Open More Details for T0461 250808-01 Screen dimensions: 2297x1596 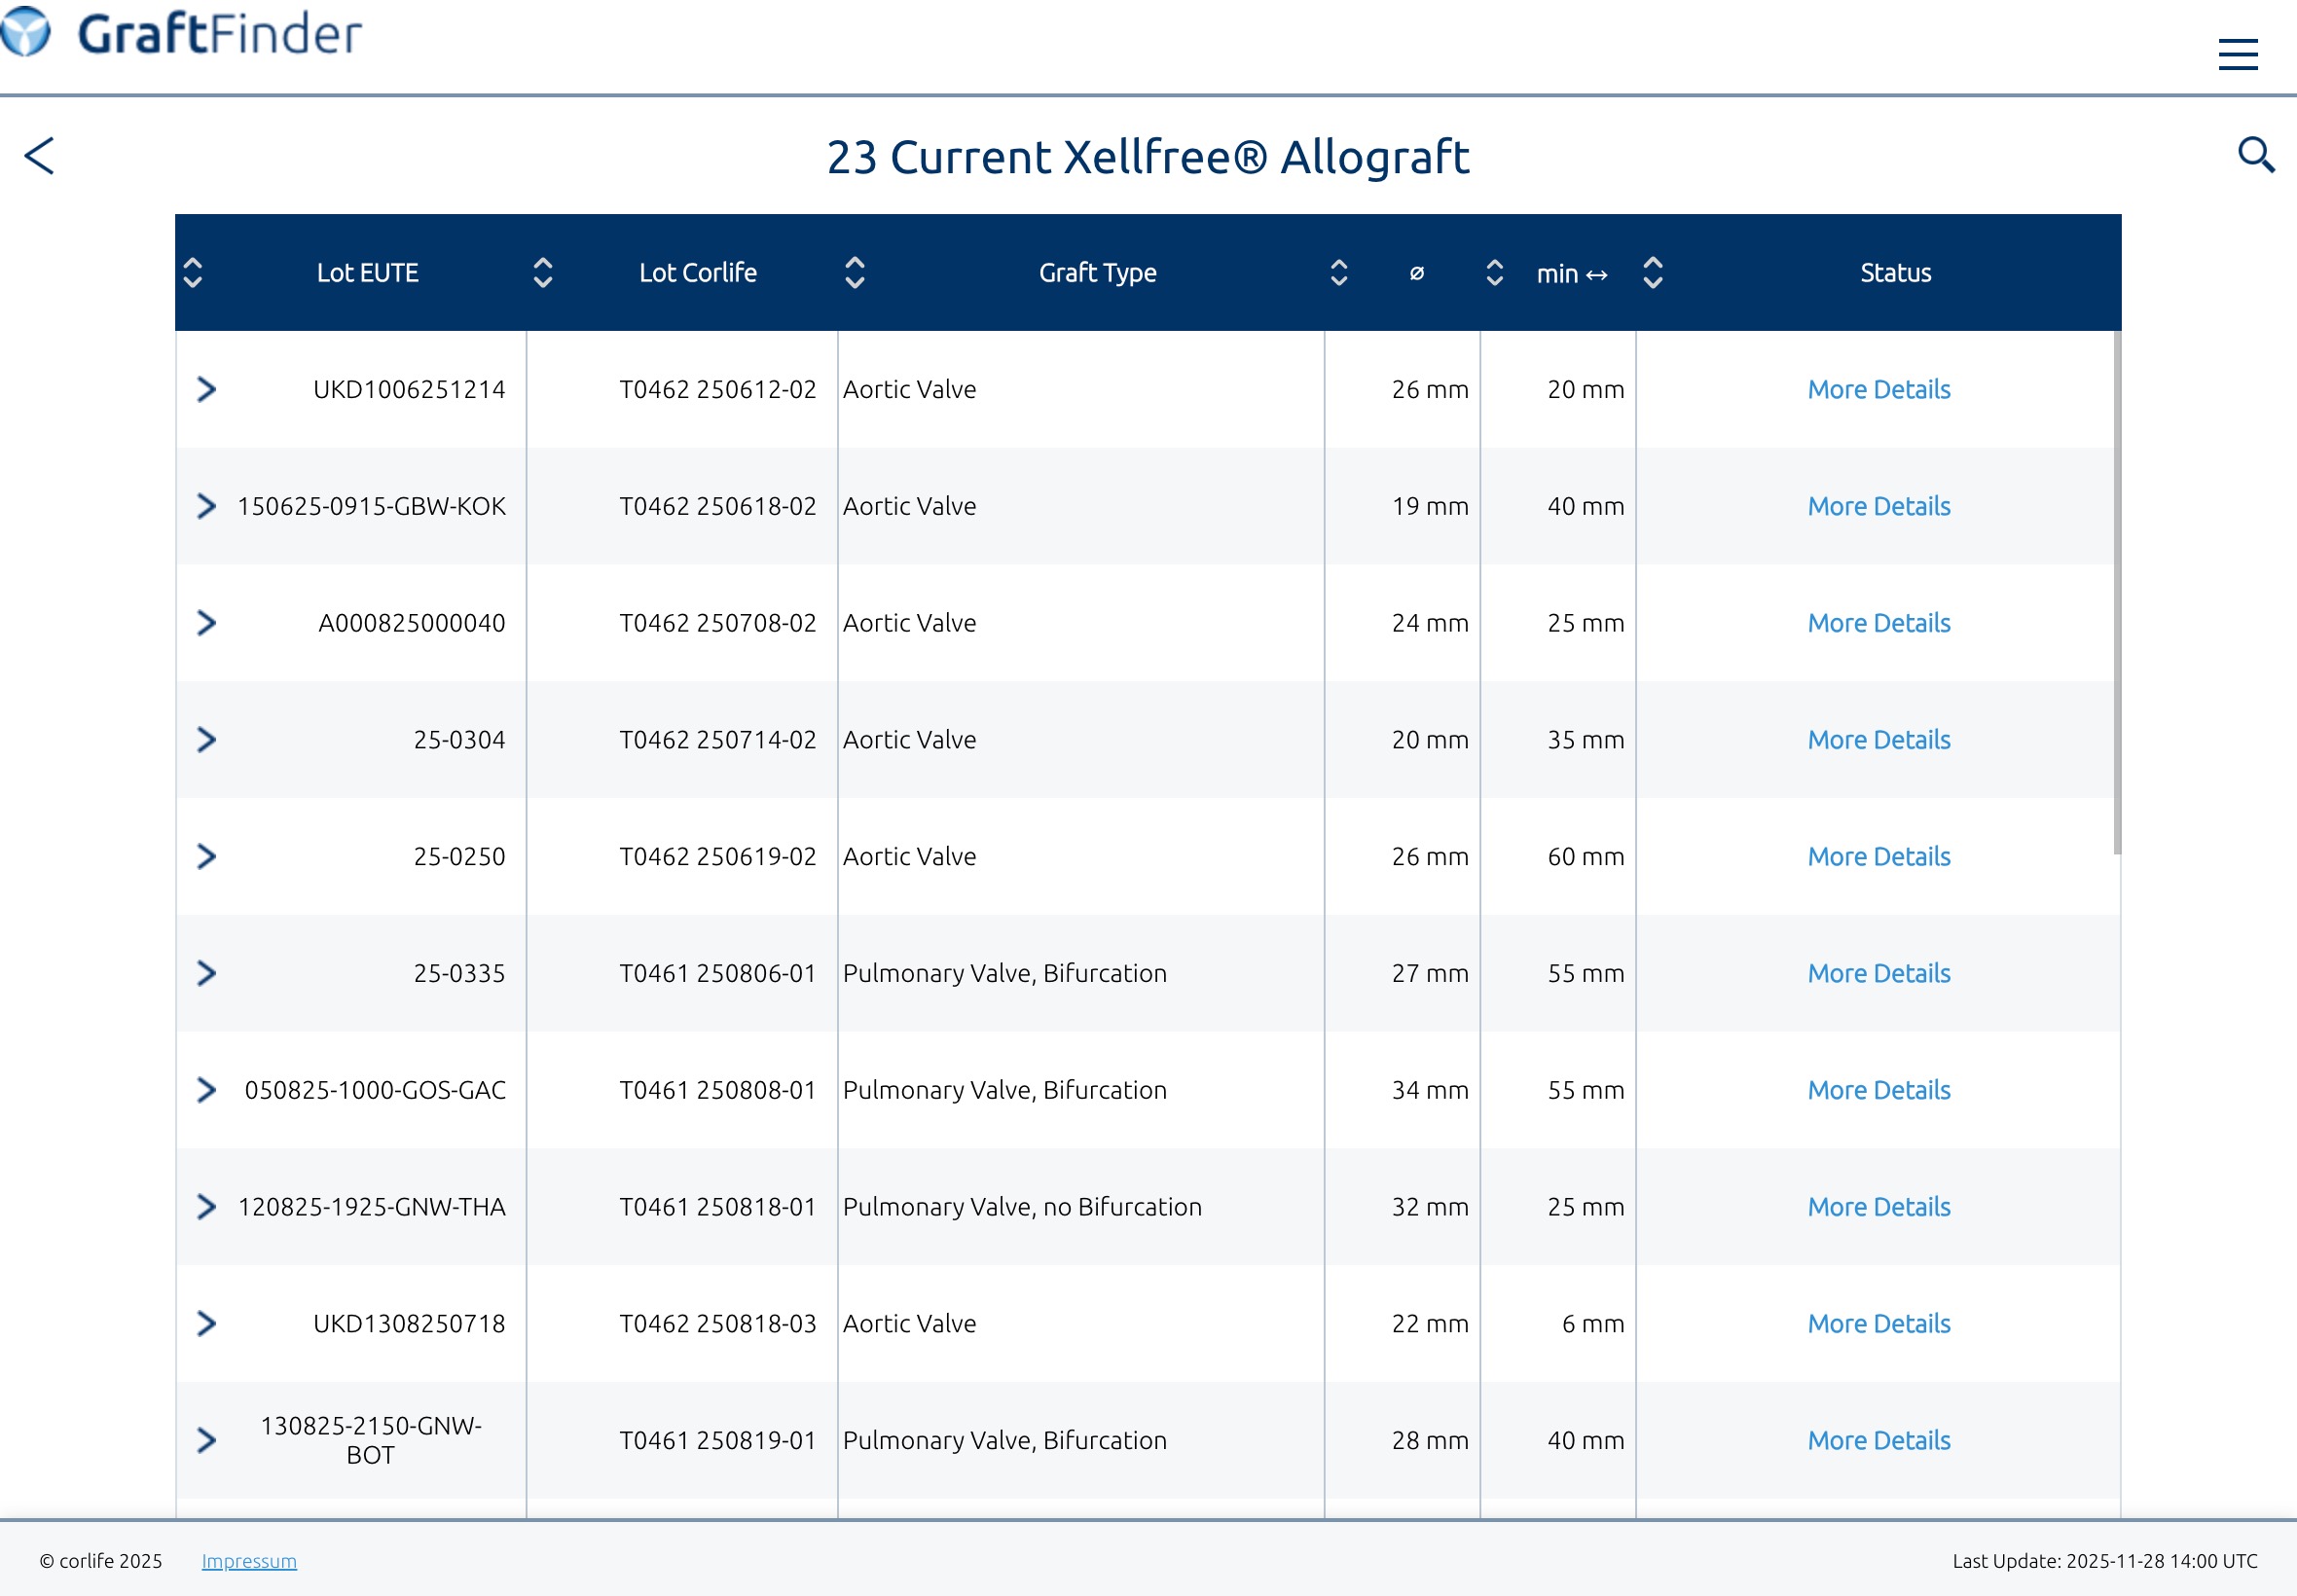(1878, 1090)
